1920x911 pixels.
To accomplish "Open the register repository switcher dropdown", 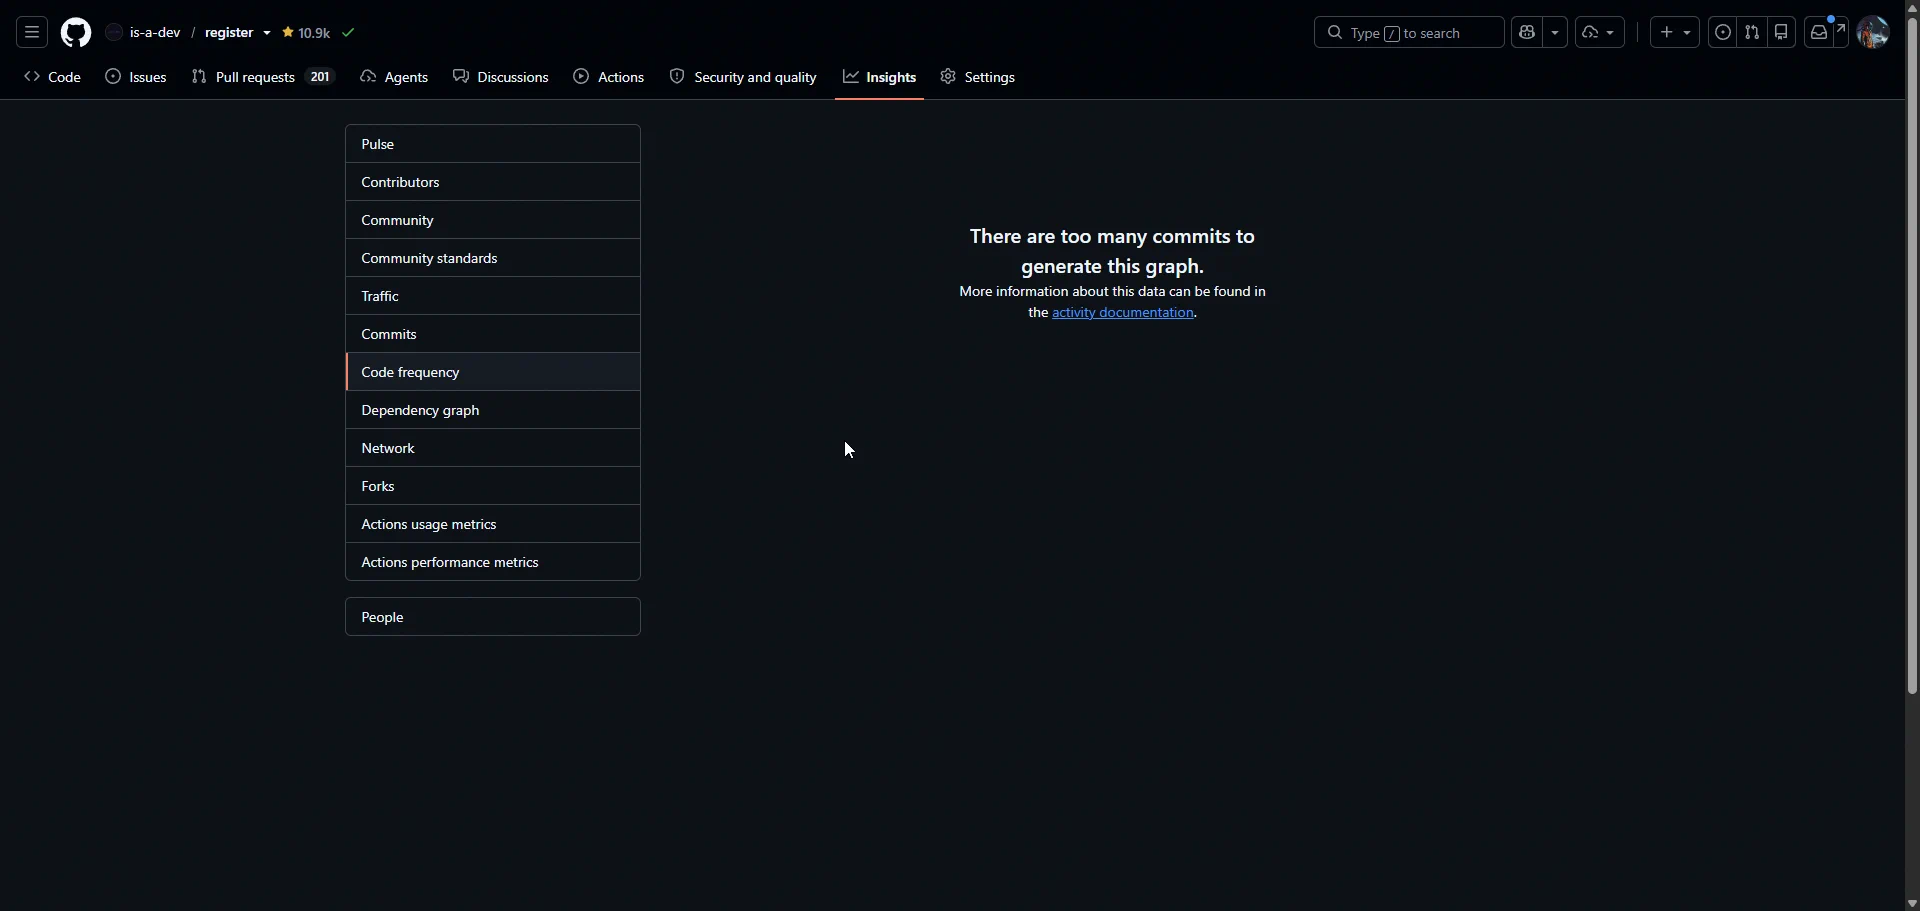I will (x=267, y=33).
